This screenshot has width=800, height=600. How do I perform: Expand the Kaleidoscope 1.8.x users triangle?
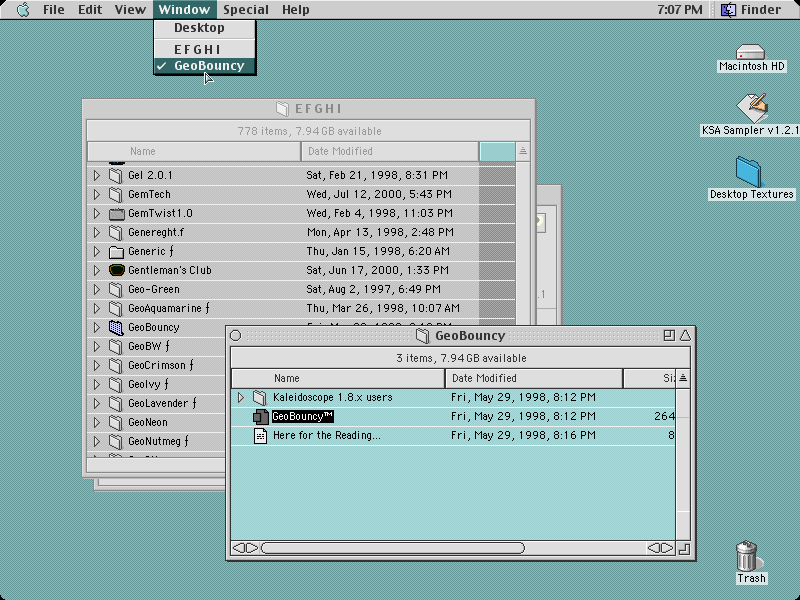click(x=241, y=397)
